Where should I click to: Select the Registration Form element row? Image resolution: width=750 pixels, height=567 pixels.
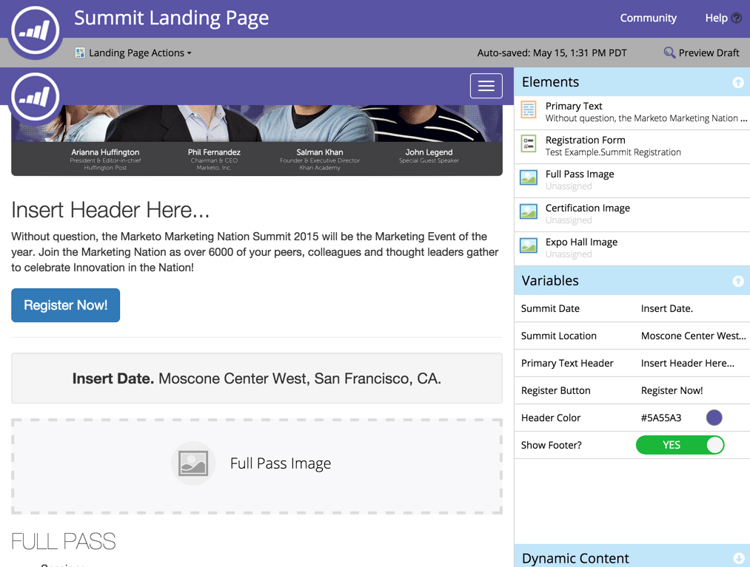pyautogui.click(x=632, y=146)
